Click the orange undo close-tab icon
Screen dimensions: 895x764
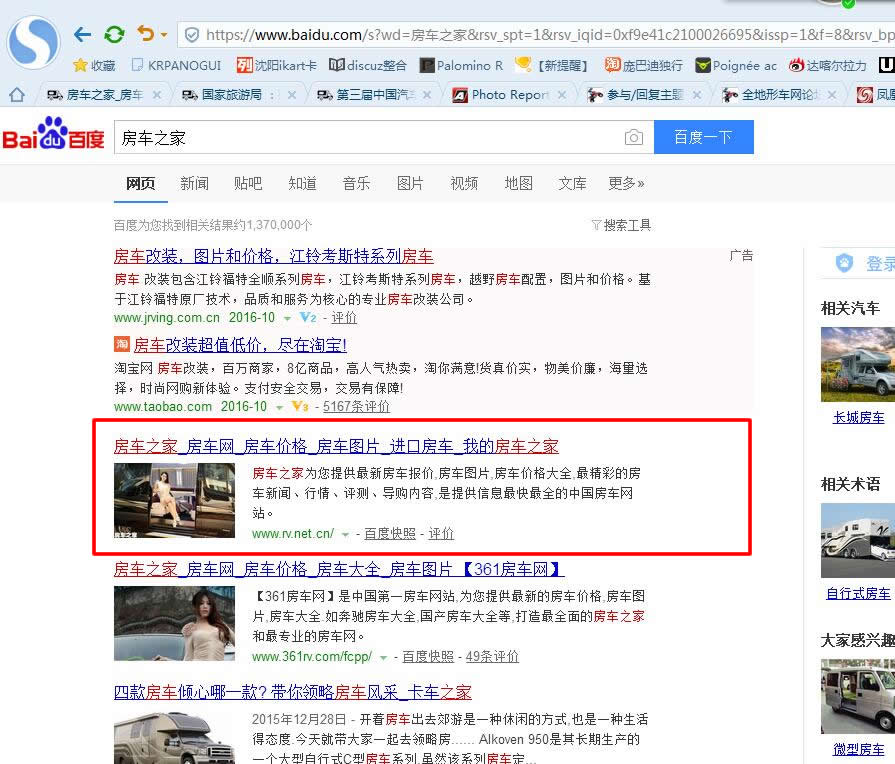point(146,34)
